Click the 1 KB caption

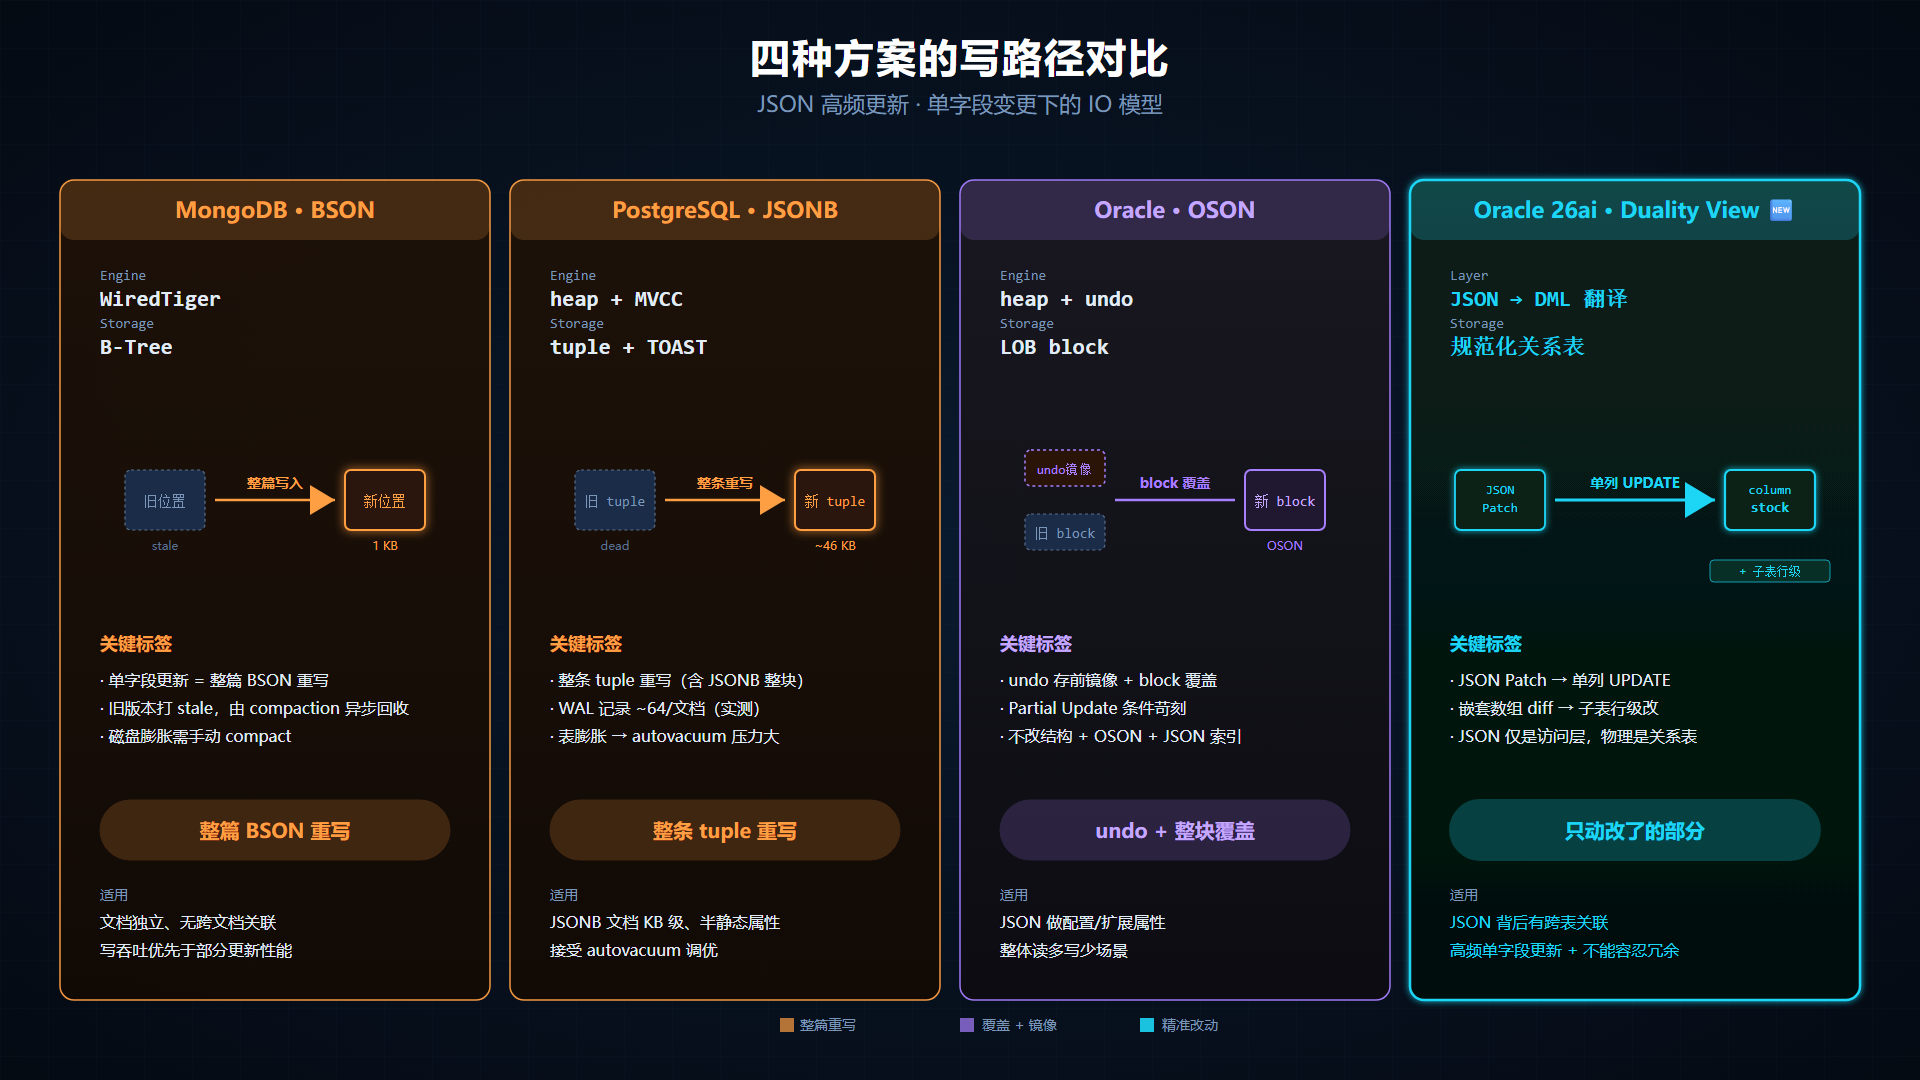pyautogui.click(x=385, y=546)
